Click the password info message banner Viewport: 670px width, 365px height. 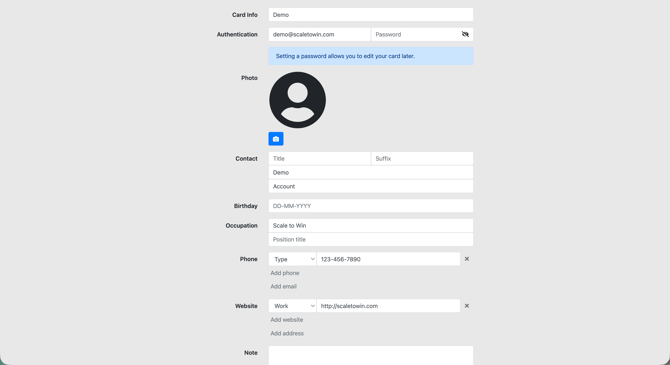pos(371,56)
